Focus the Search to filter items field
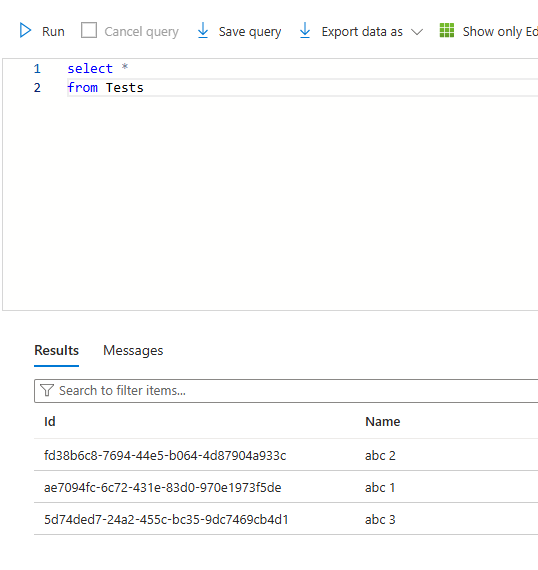Viewport: 538px width, 570px height. (x=286, y=391)
